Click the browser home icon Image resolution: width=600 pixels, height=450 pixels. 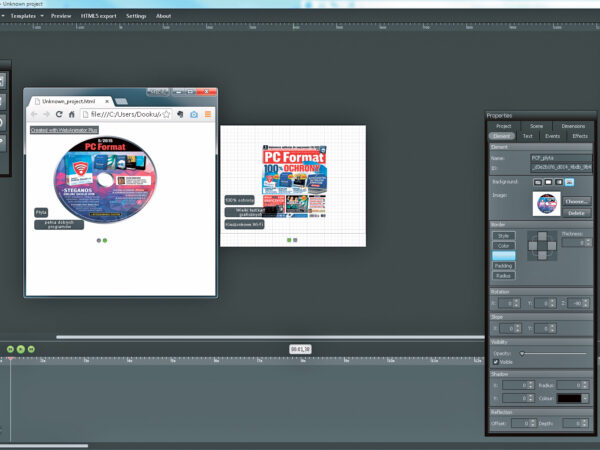(72, 114)
